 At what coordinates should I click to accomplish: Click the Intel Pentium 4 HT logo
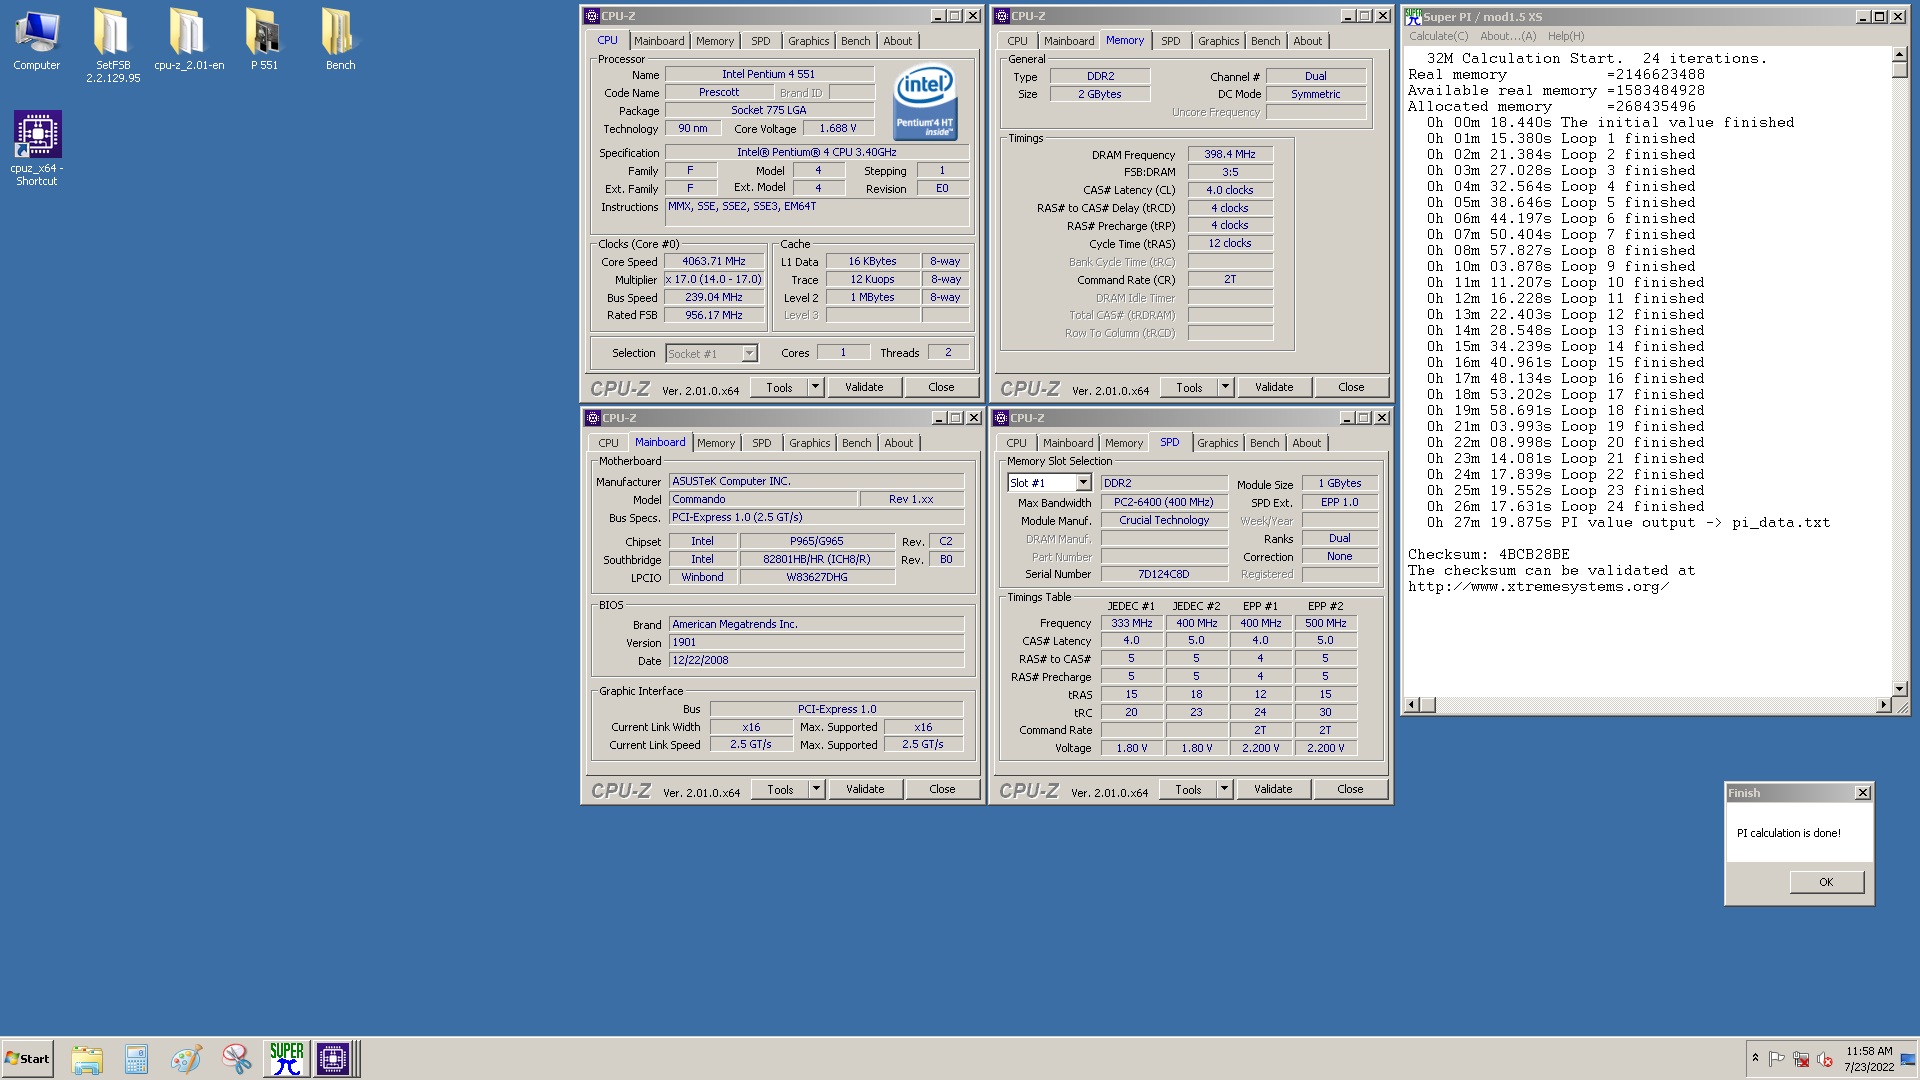click(925, 102)
